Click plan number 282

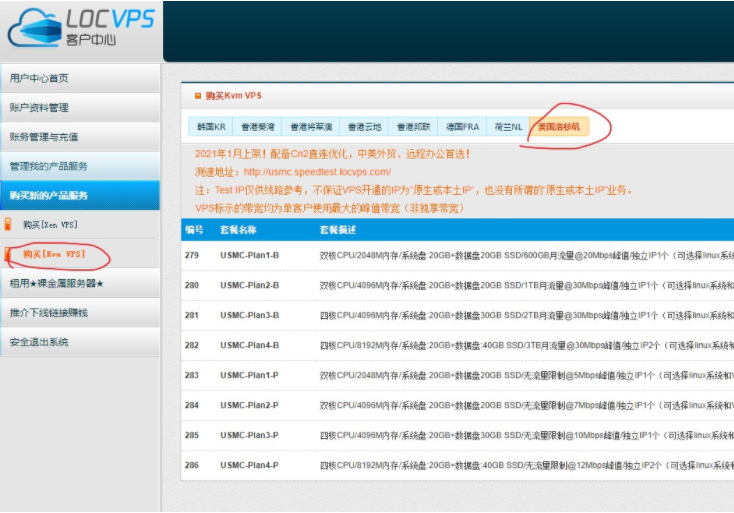(192, 345)
